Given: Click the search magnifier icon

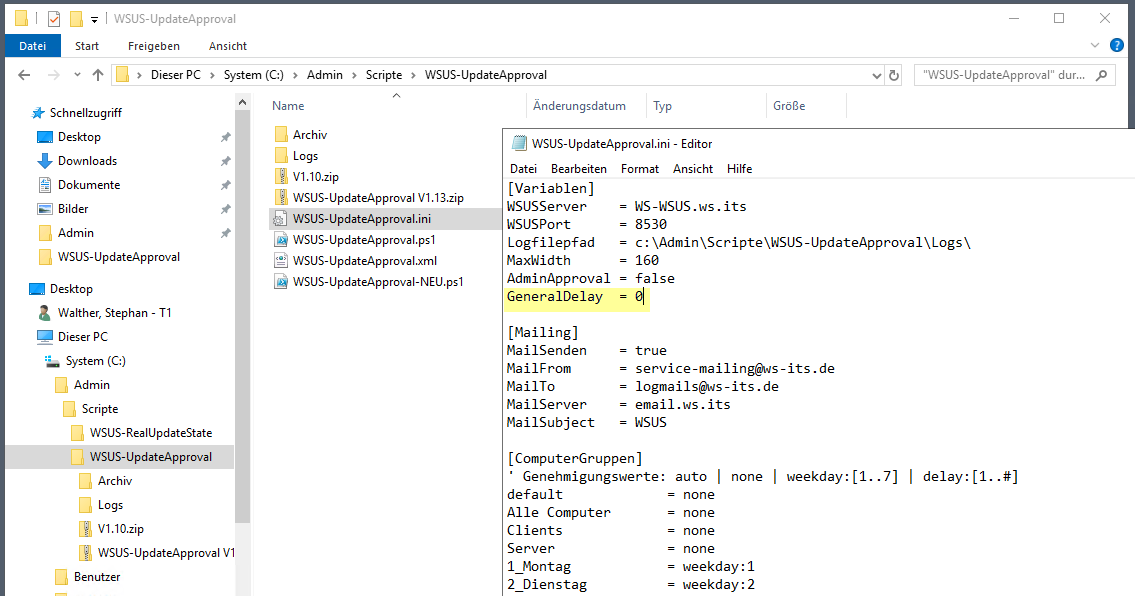Looking at the screenshot, I should tap(1102, 75).
